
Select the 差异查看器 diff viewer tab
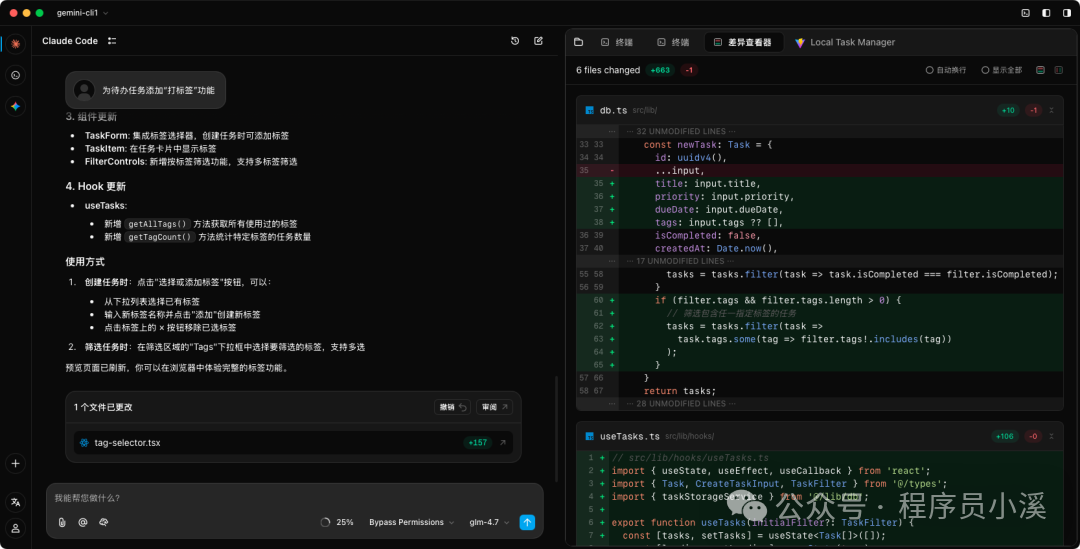pos(743,42)
